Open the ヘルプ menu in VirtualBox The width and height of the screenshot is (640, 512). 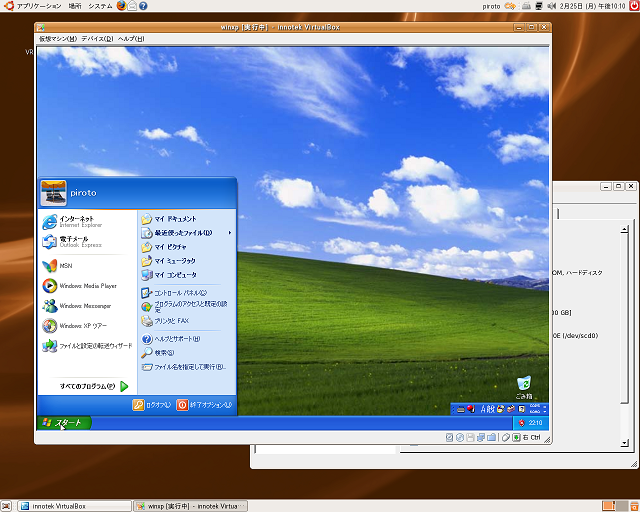click(x=131, y=39)
